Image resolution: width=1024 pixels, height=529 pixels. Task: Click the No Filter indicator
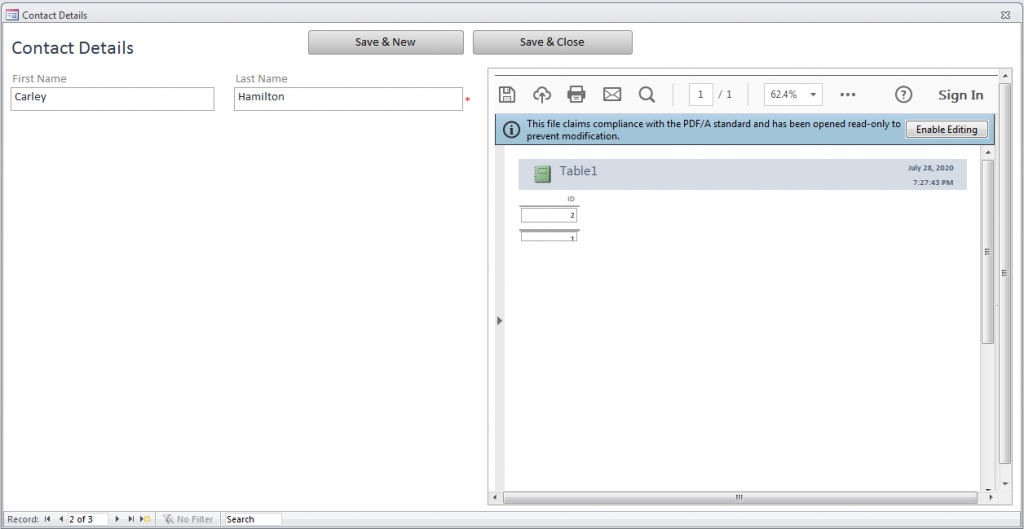[188, 519]
